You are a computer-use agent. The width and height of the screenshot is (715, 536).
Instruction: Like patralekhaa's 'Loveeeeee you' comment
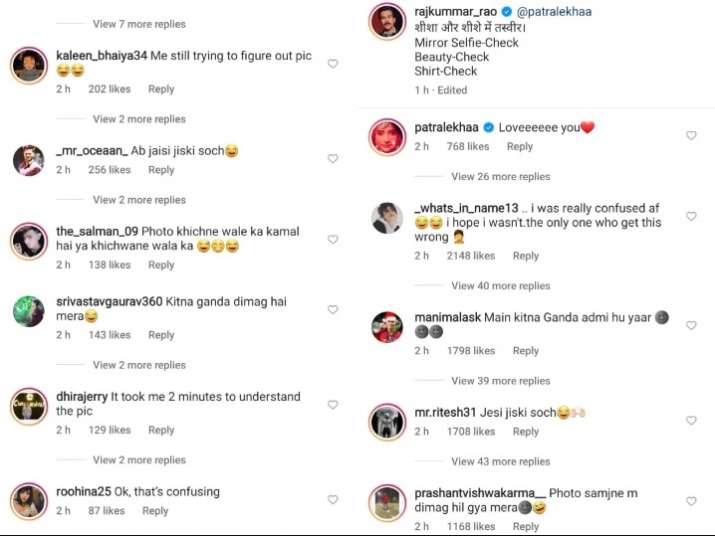coord(691,135)
